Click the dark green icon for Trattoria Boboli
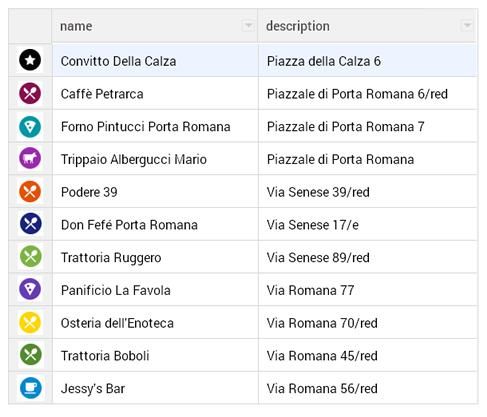This screenshot has width=487, height=417. pos(30,354)
